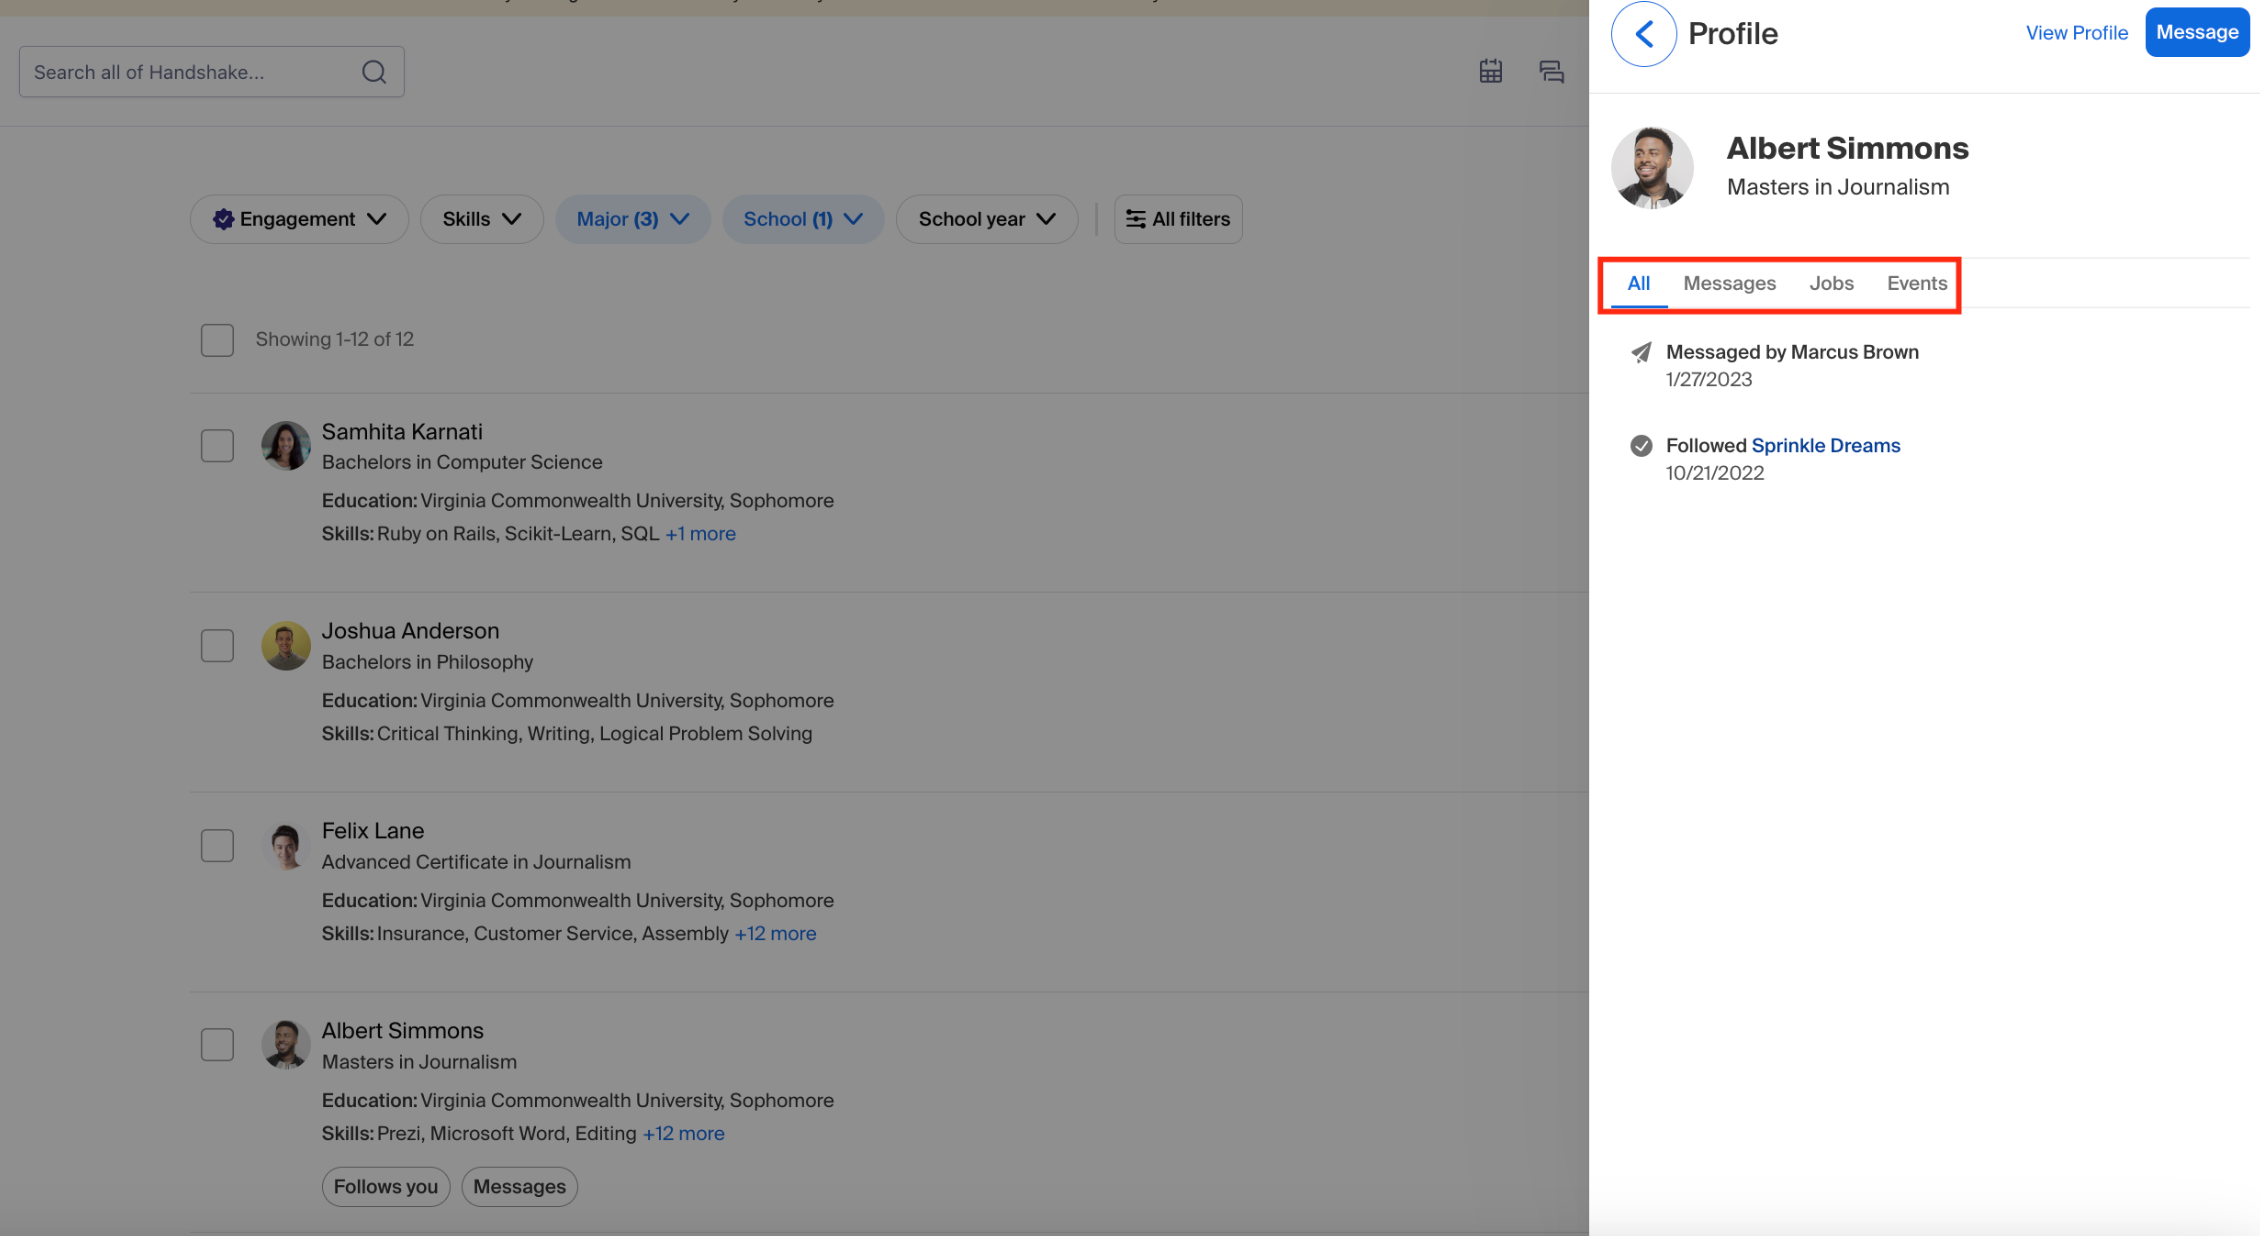This screenshot has width=2260, height=1236.
Task: Open the Sprinkle Dreams link
Action: click(1825, 445)
